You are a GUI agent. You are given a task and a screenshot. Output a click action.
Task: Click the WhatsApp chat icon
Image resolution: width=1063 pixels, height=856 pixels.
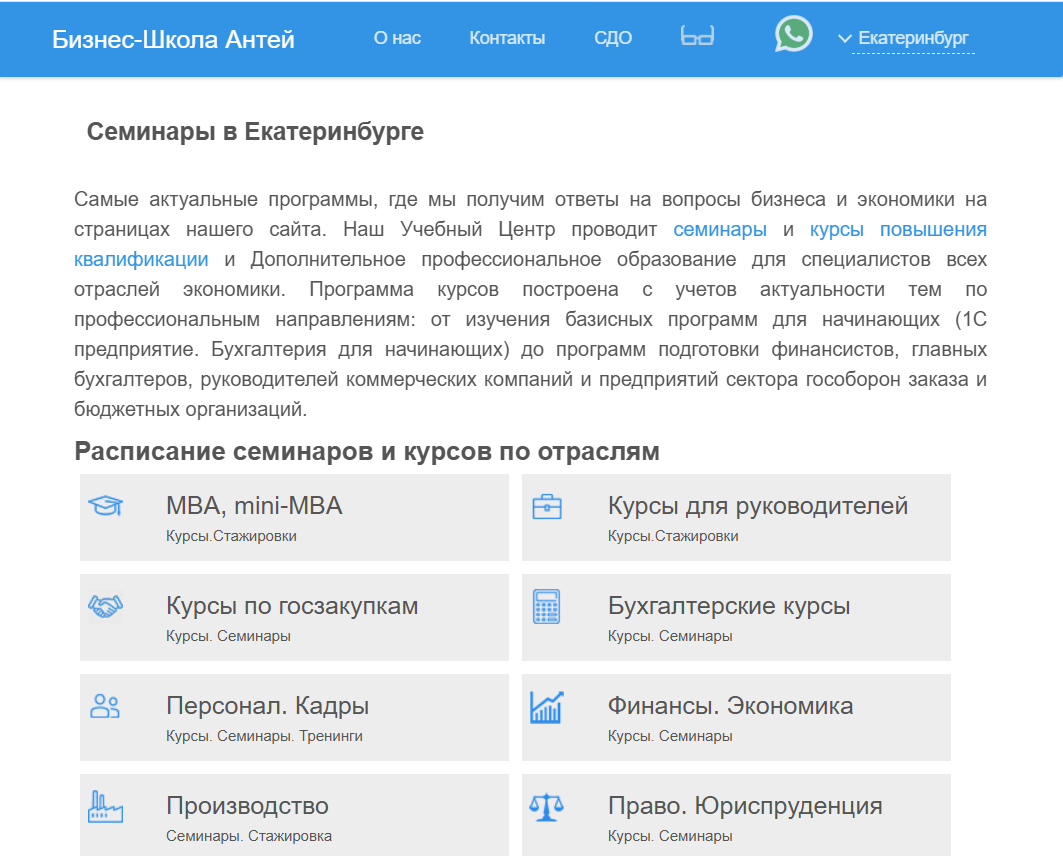[x=793, y=35]
